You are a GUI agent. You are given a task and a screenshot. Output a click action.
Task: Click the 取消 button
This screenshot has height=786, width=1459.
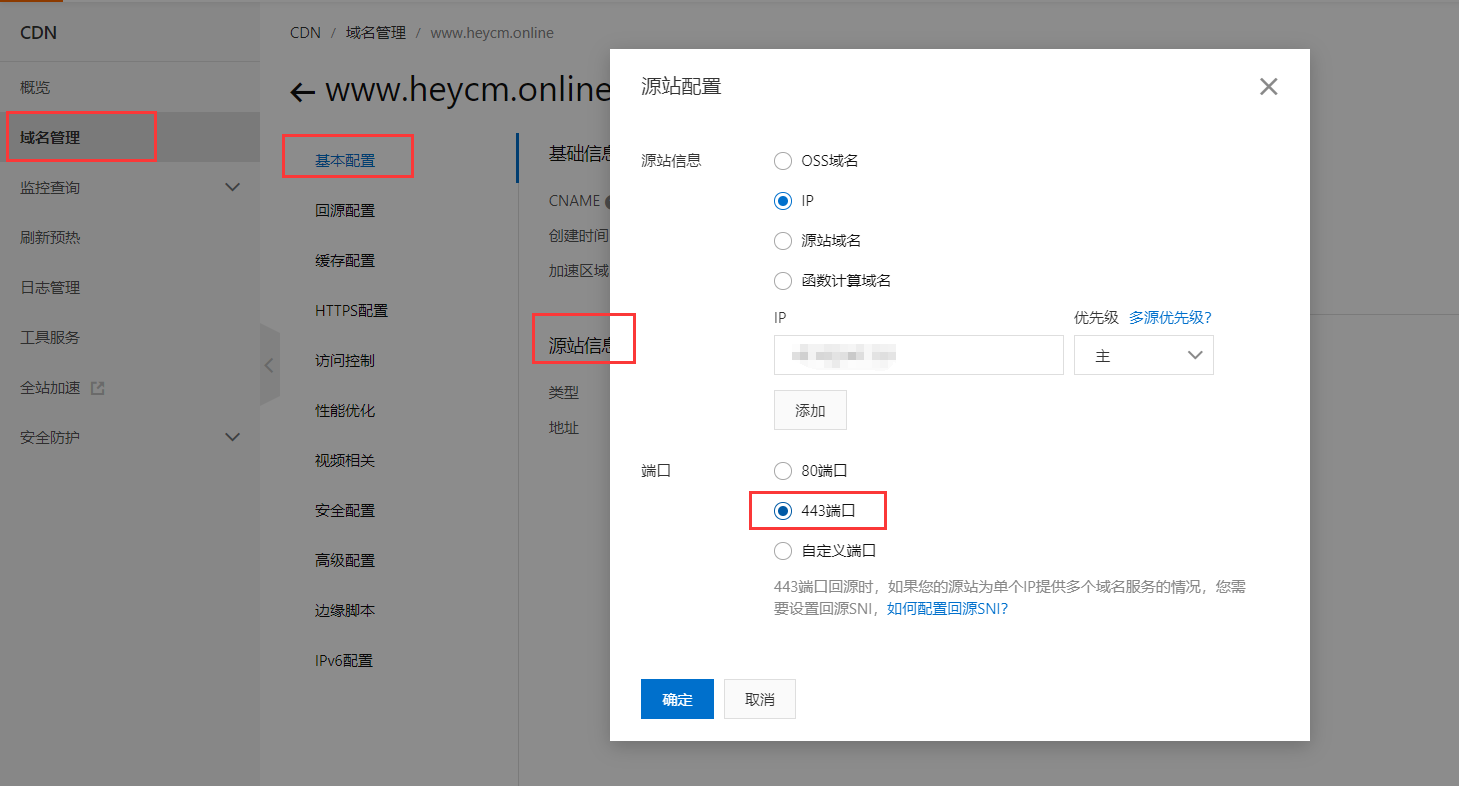760,700
